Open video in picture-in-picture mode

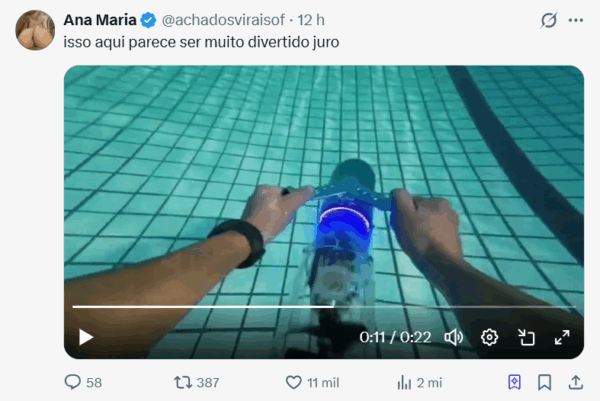pyautogui.click(x=526, y=337)
